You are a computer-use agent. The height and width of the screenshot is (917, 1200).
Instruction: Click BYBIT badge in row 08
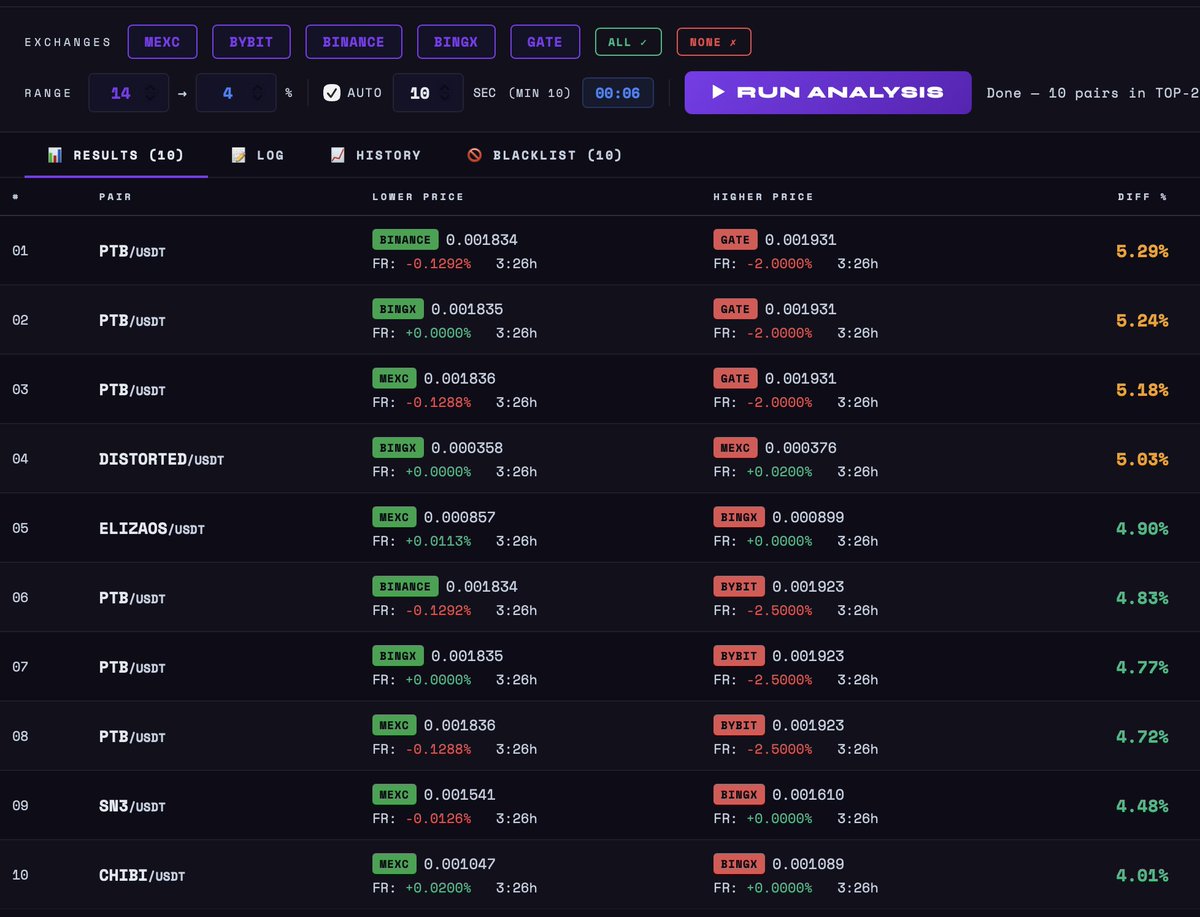(739, 725)
